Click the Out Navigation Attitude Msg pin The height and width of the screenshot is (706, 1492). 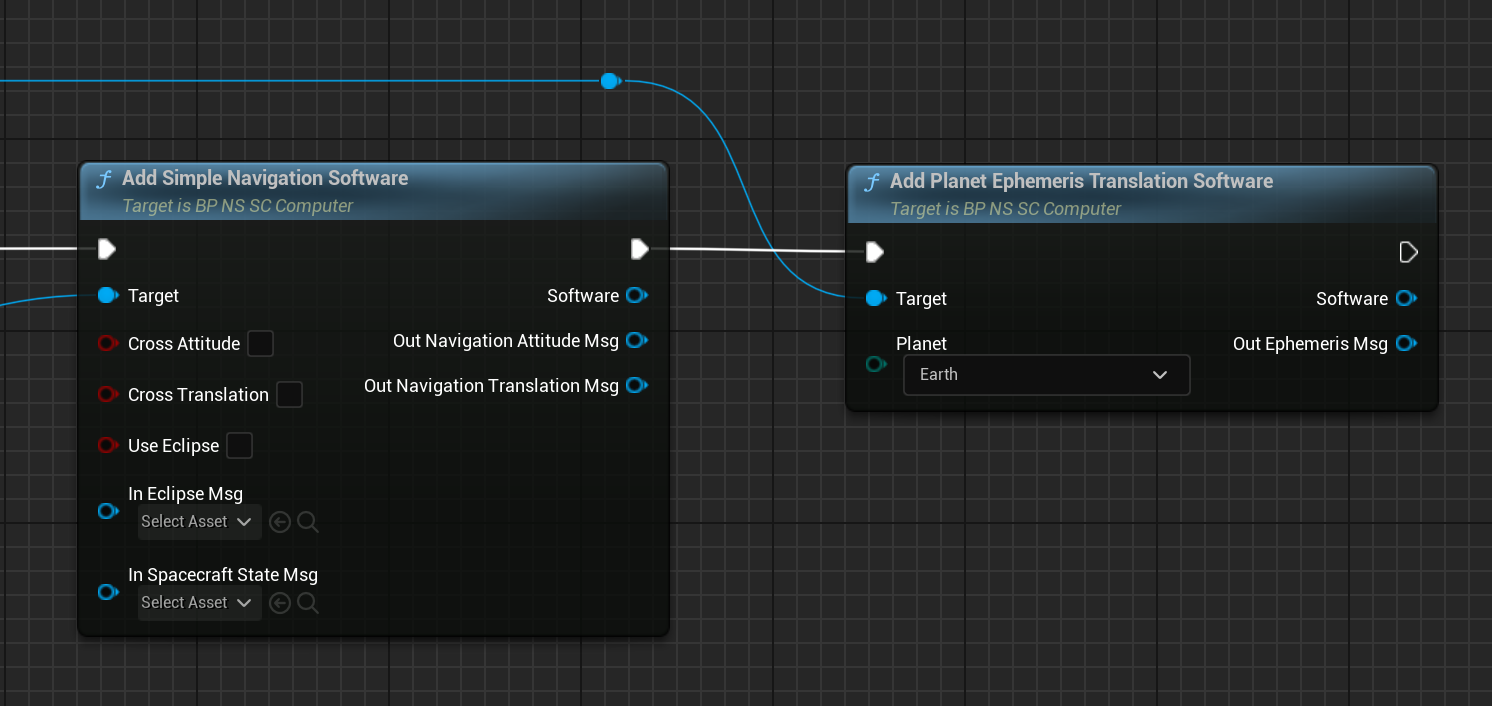point(636,341)
